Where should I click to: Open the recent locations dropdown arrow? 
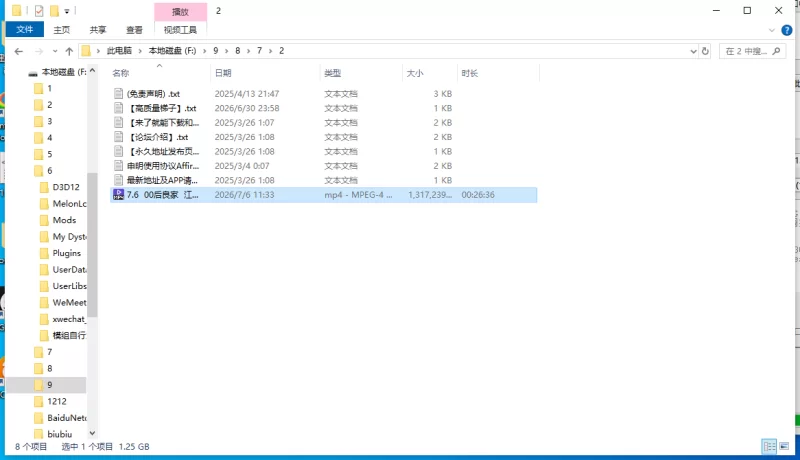point(55,51)
